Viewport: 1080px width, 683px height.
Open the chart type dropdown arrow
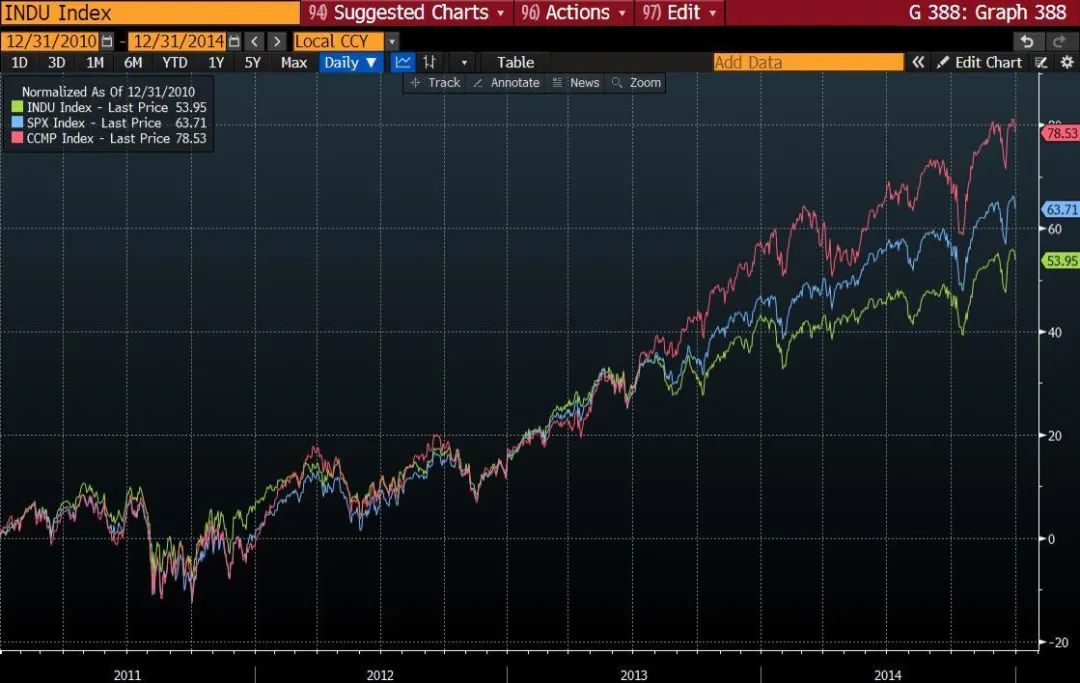coord(464,63)
